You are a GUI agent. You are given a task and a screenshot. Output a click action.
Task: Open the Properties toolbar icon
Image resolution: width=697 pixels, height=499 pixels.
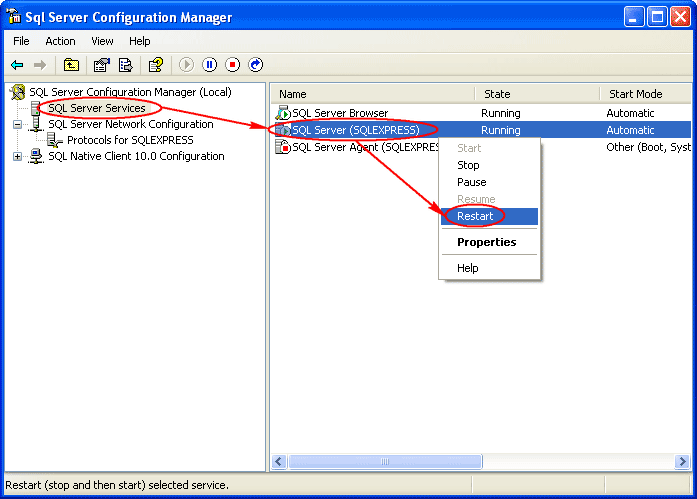[x=101, y=65]
